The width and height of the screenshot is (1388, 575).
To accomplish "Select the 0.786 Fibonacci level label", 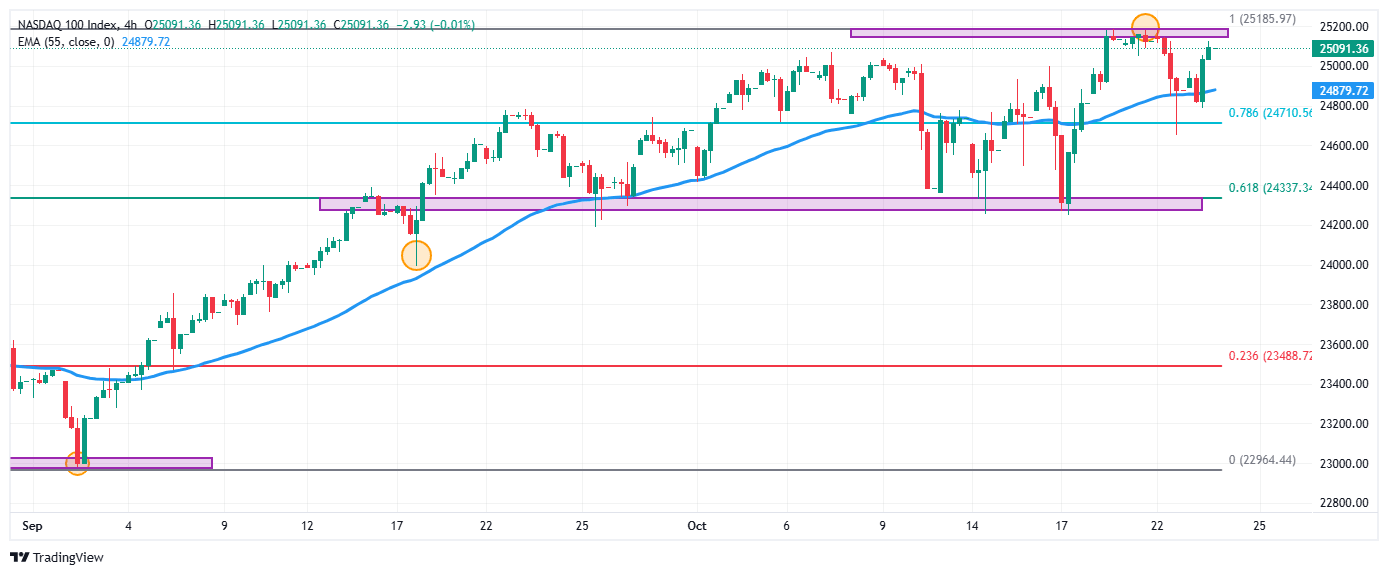I will point(1269,113).
